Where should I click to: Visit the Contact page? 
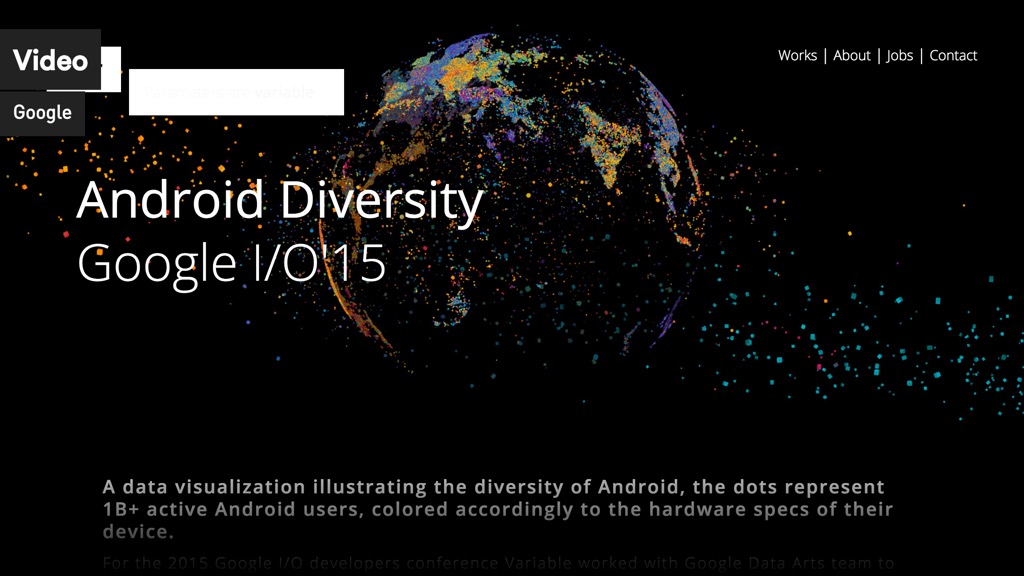coord(953,56)
